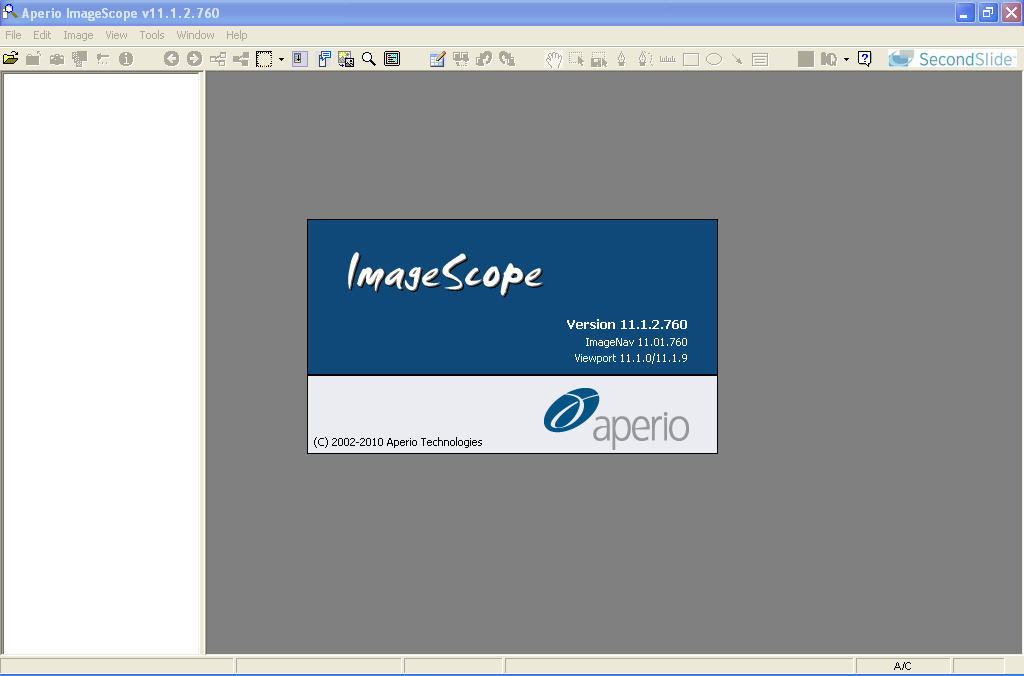Expand dropdown arrow beside the help icon
Viewport: 1024px width, 676px height.
(846, 59)
